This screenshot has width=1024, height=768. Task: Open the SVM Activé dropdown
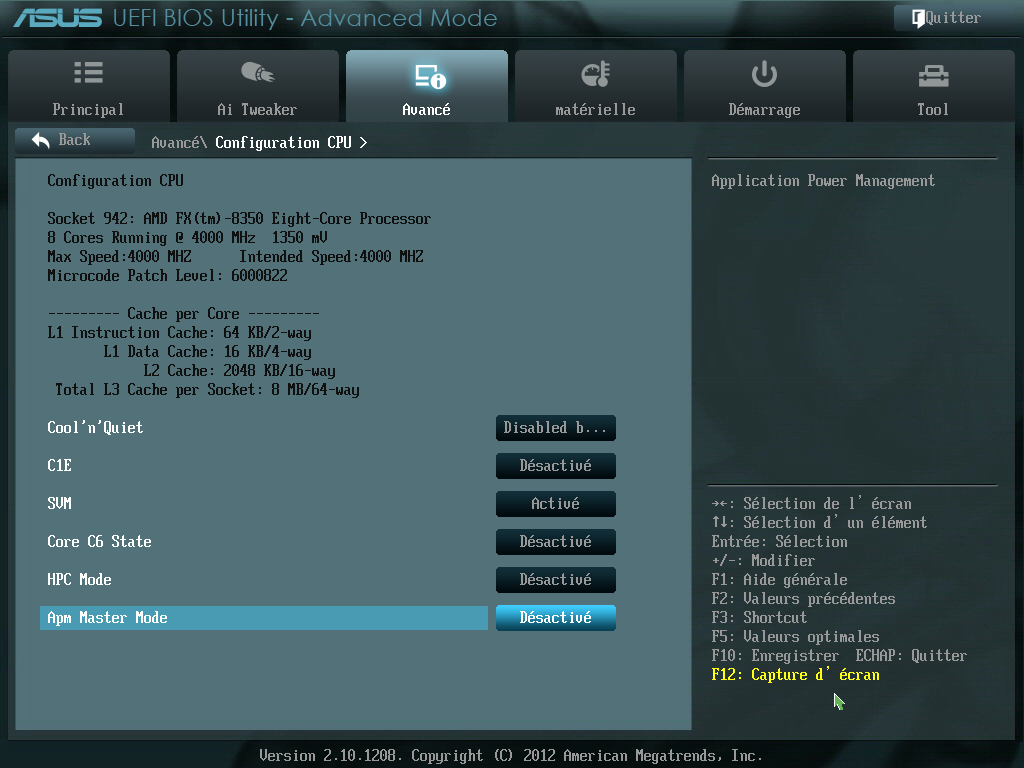coord(556,504)
